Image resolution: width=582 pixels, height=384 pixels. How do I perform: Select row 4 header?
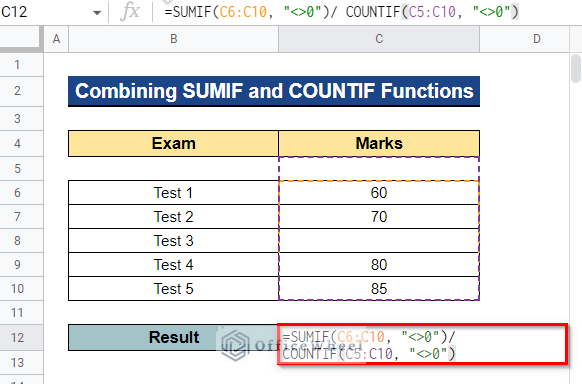(x=22, y=144)
